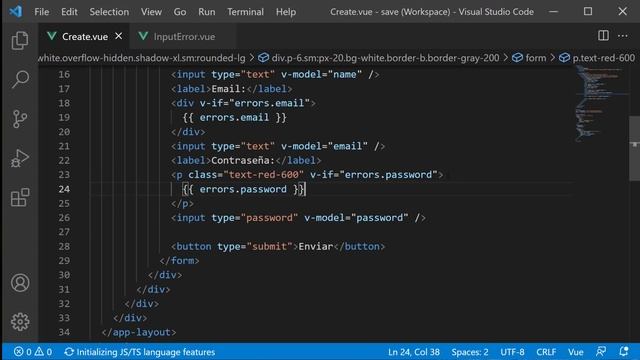Open the editor More Actions menu

point(622,36)
